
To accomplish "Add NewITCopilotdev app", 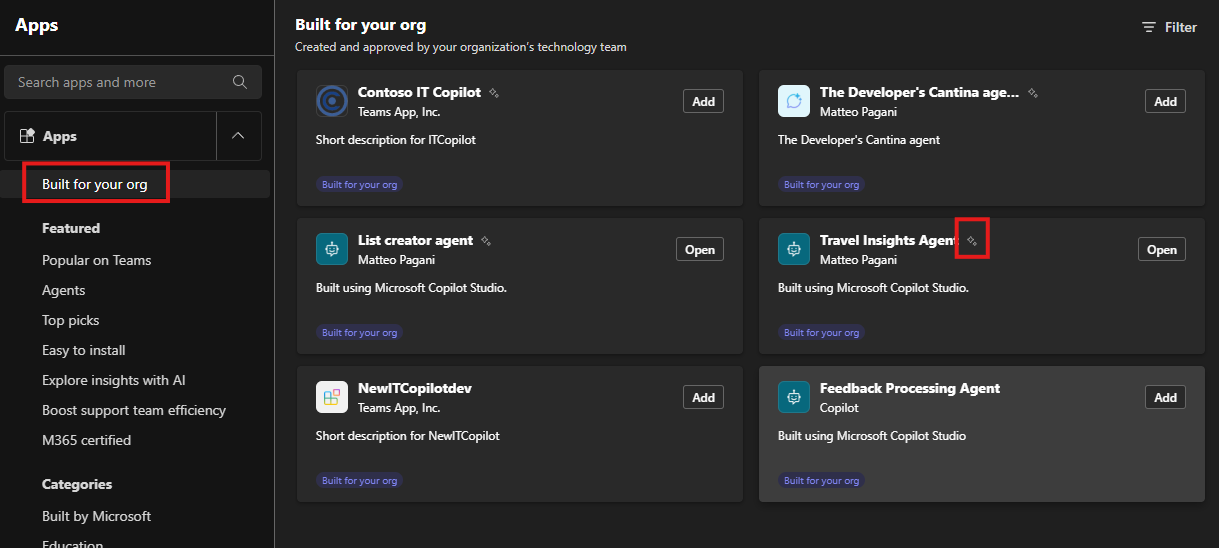I will 704,397.
